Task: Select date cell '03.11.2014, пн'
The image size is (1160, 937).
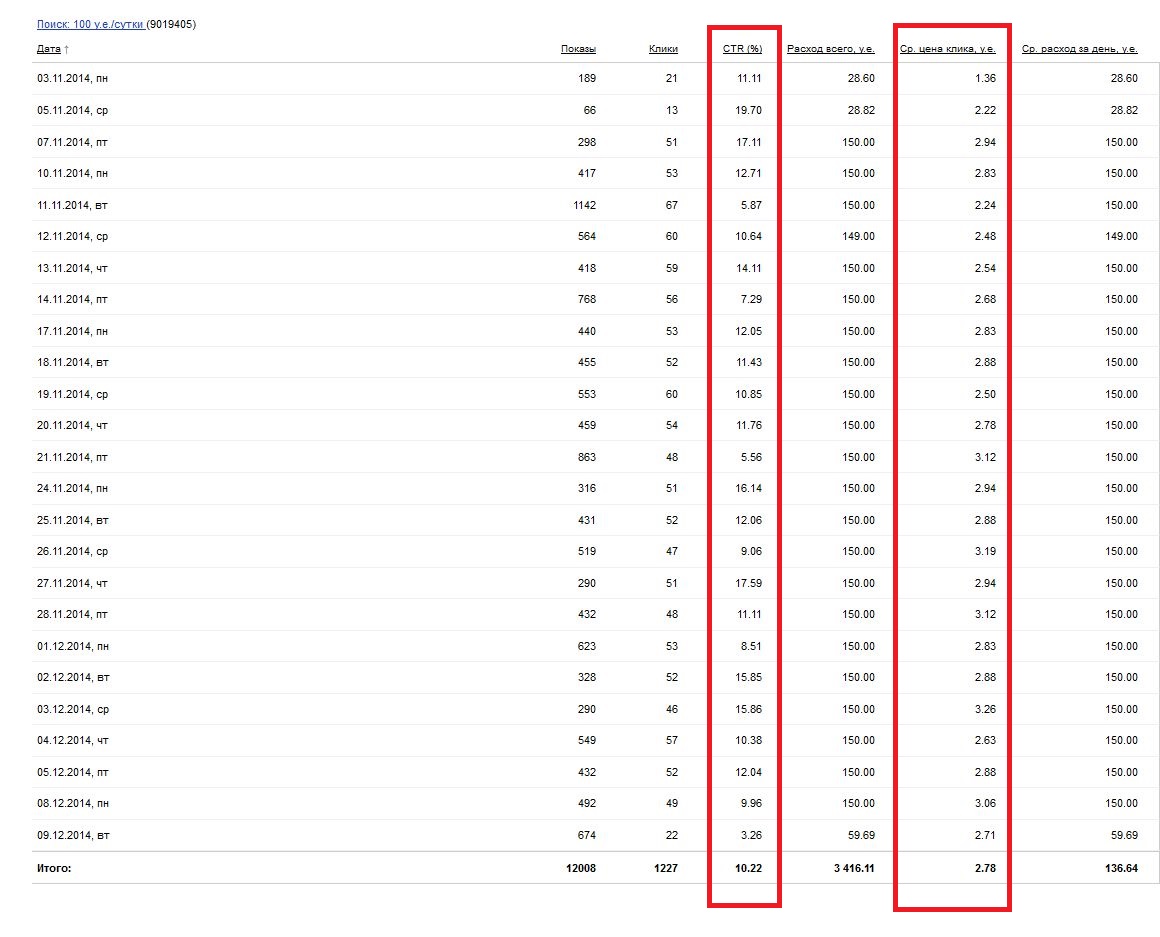Action: click(x=72, y=78)
